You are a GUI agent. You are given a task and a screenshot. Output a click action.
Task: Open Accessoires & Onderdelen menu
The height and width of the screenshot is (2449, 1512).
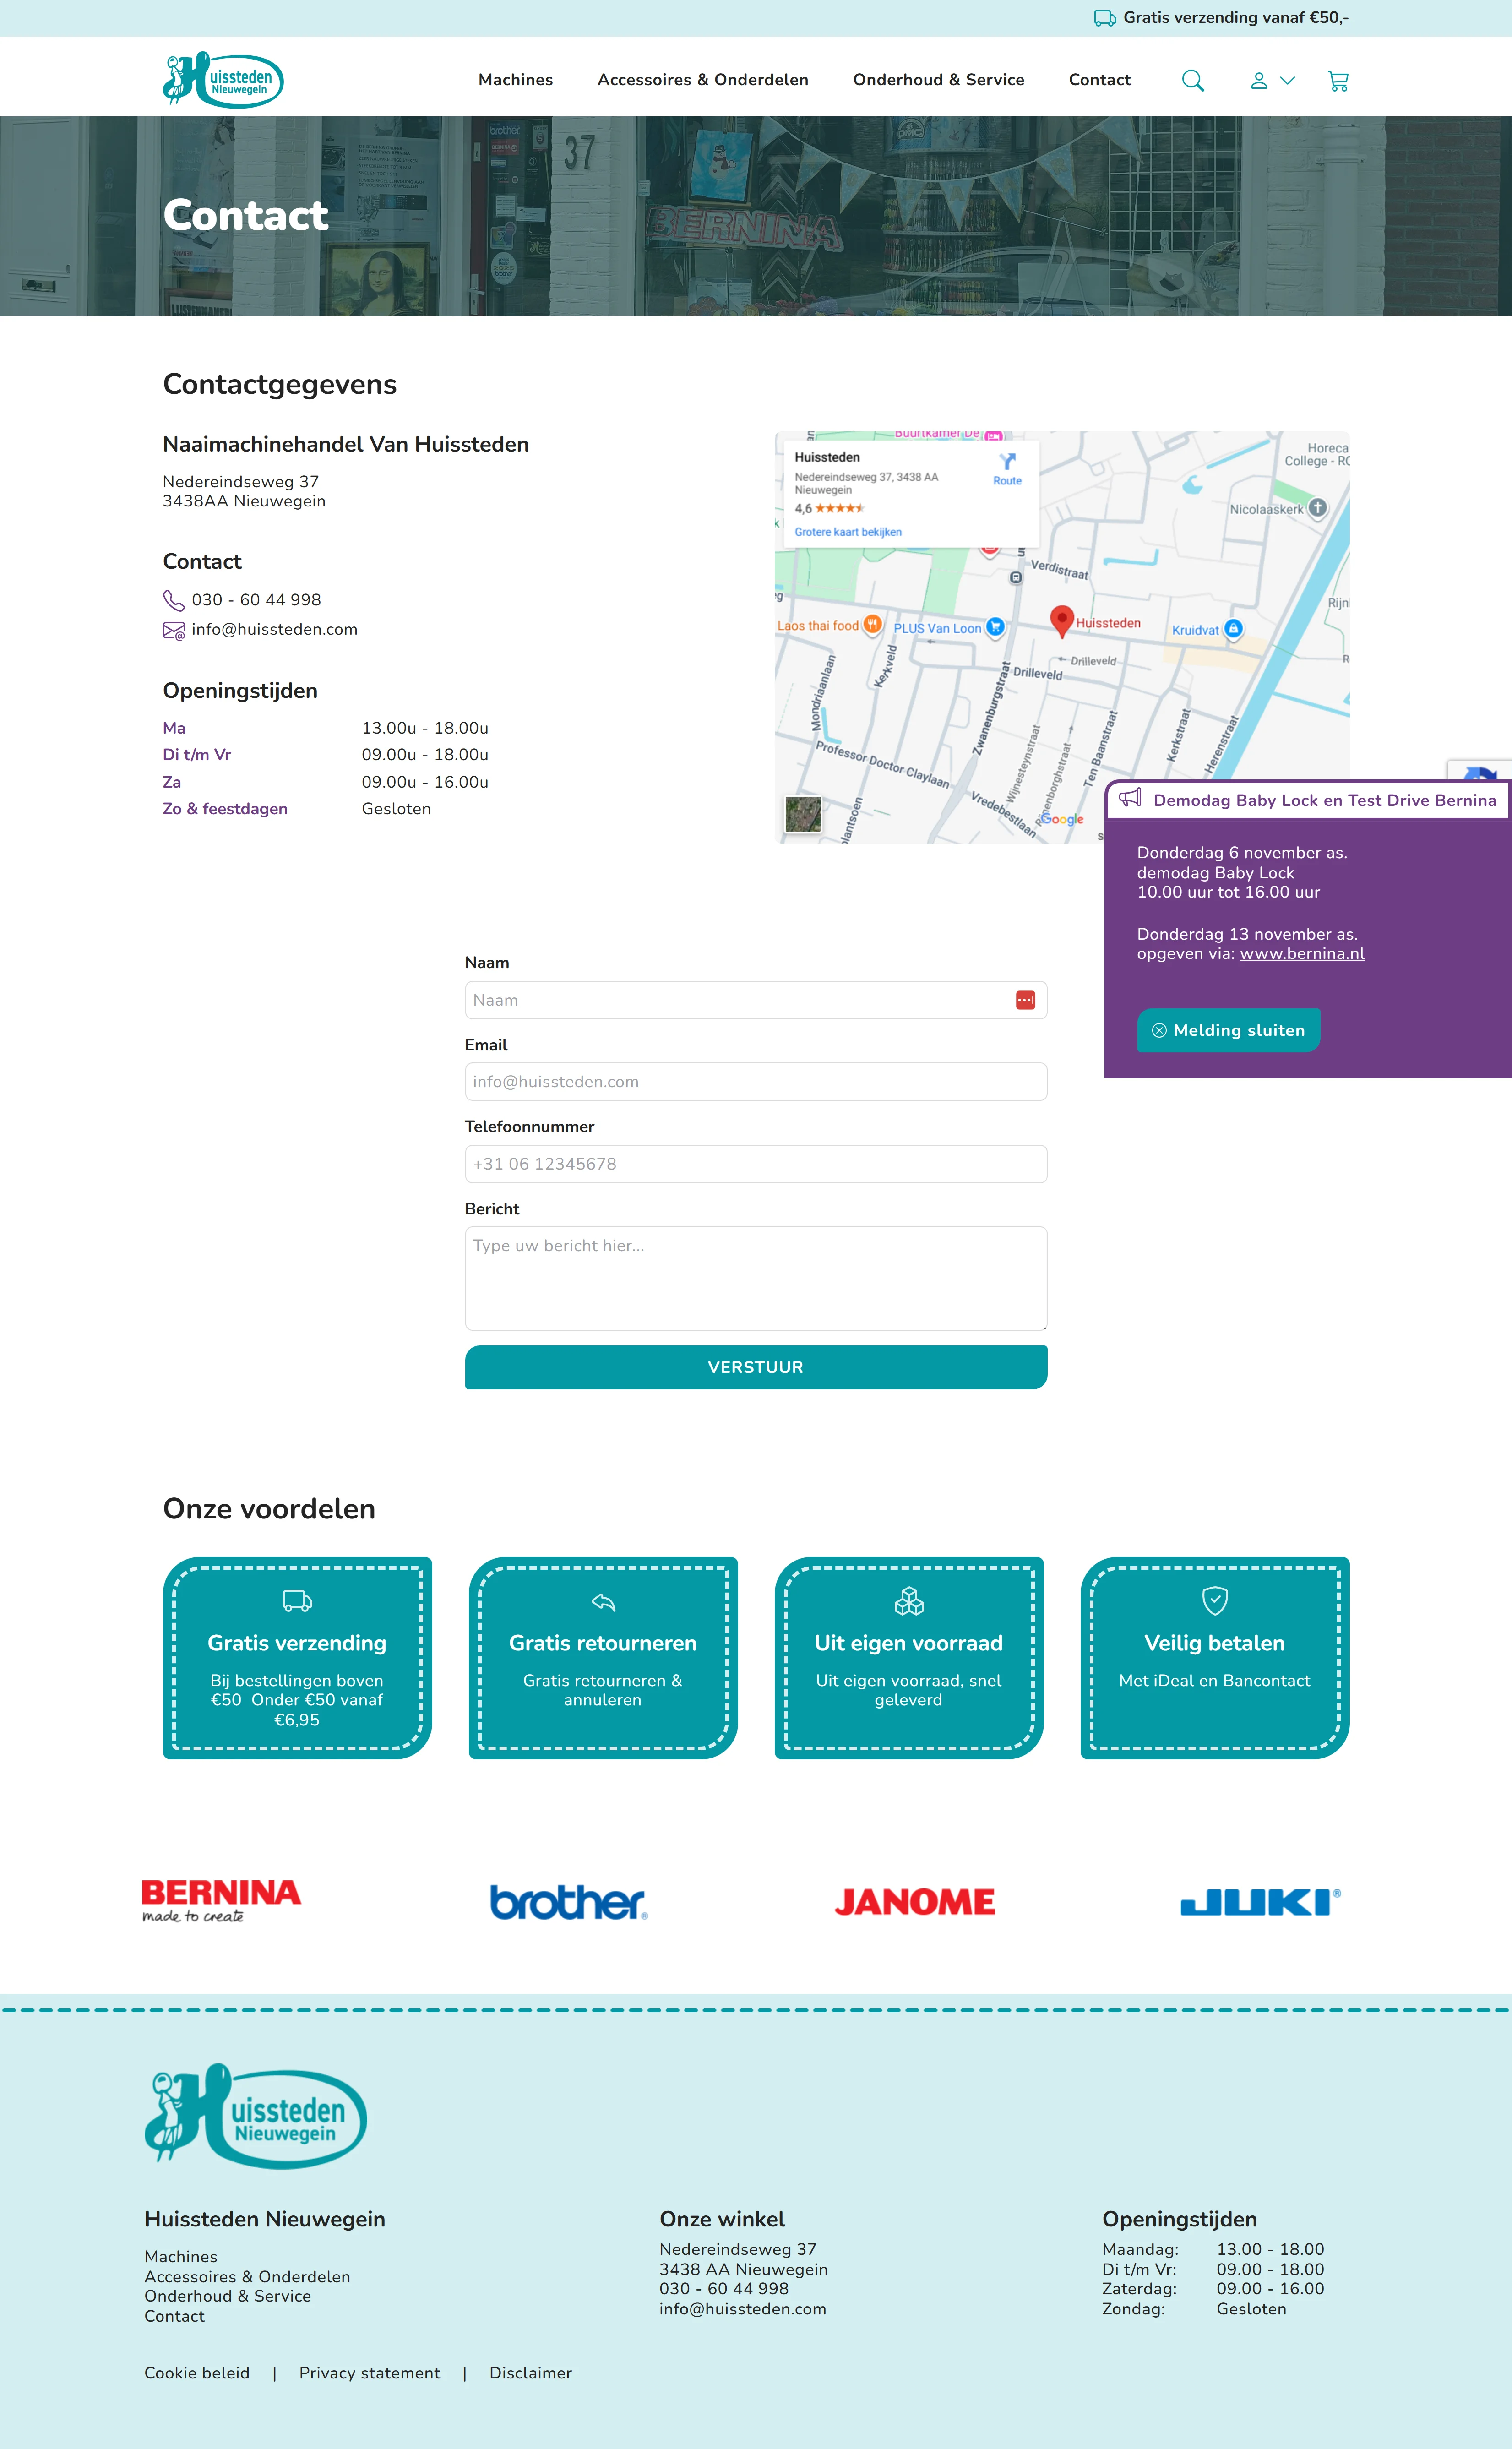point(702,80)
